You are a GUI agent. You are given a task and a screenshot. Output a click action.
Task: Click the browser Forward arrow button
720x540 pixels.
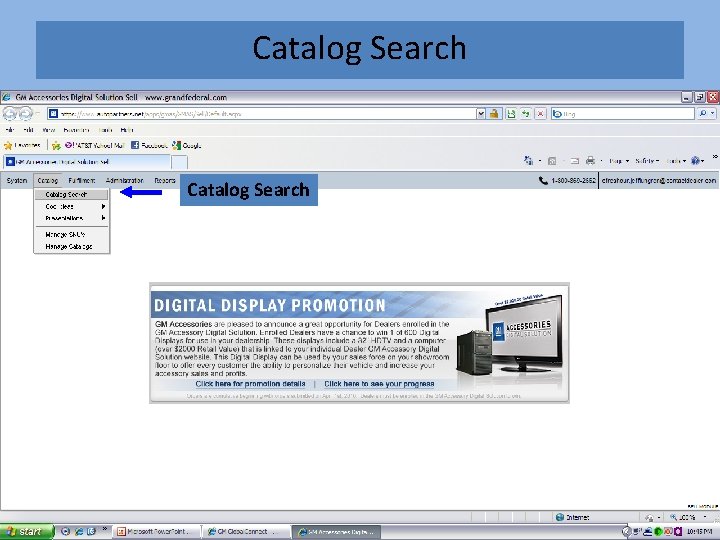(26, 113)
